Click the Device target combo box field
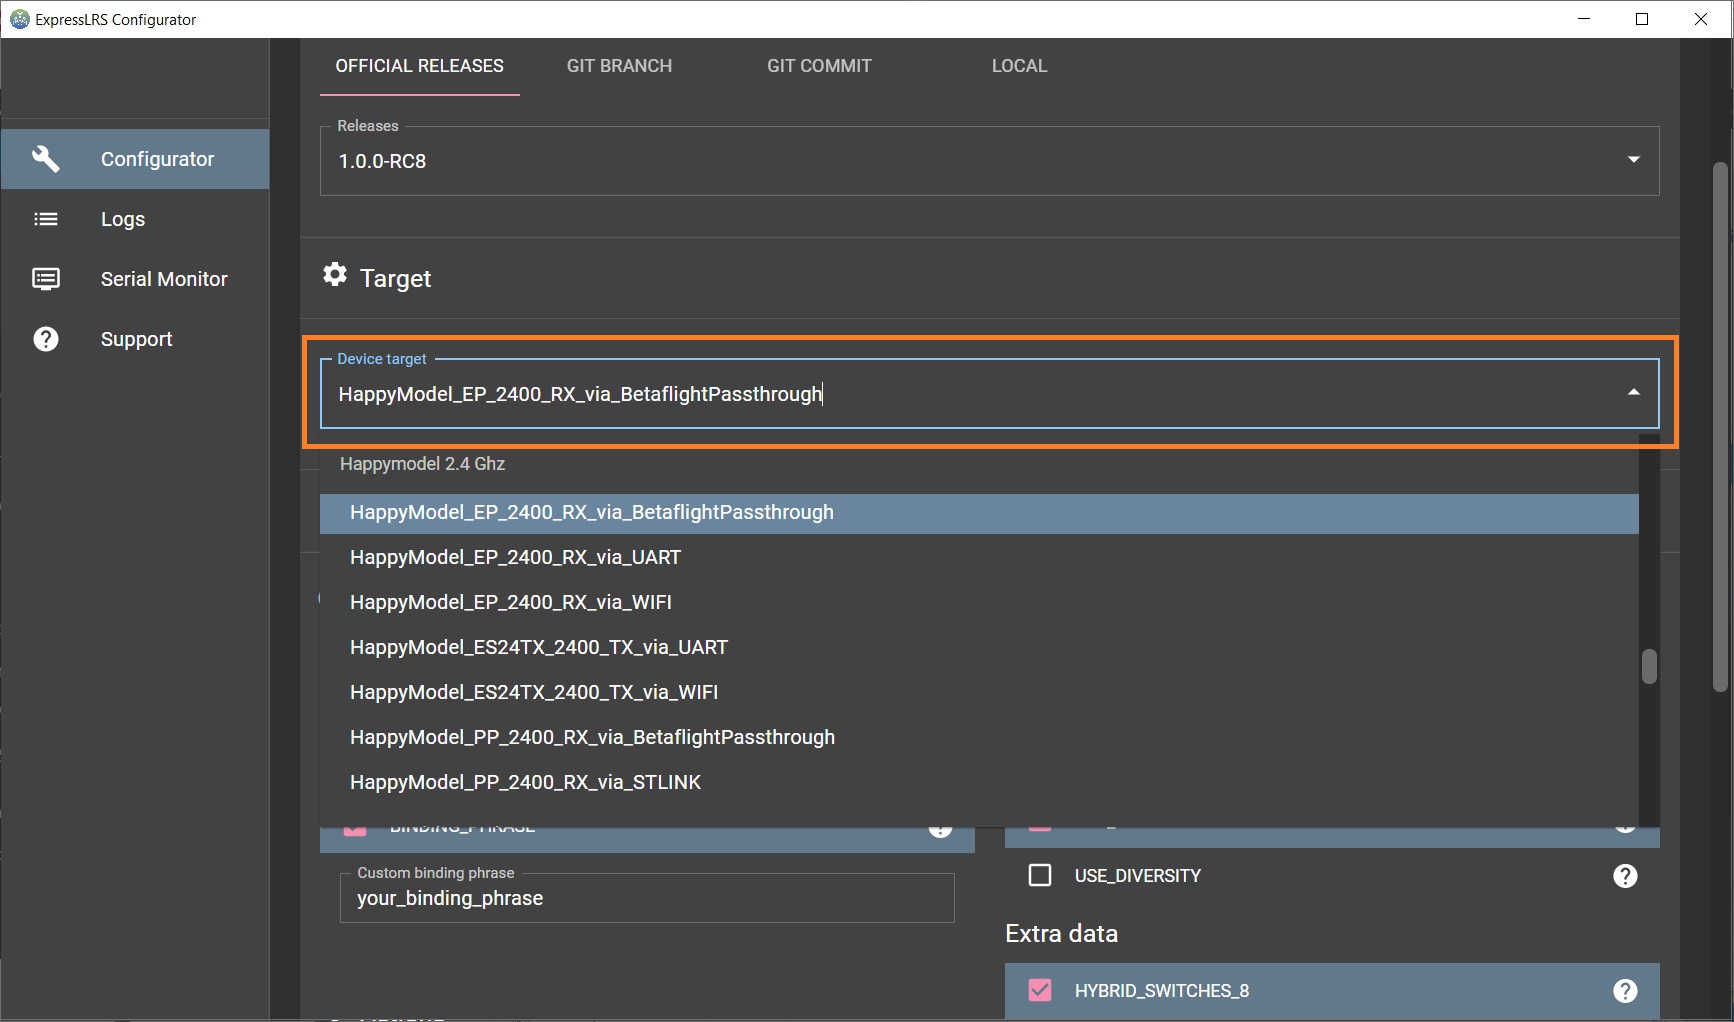The width and height of the screenshot is (1734, 1022). 989,393
